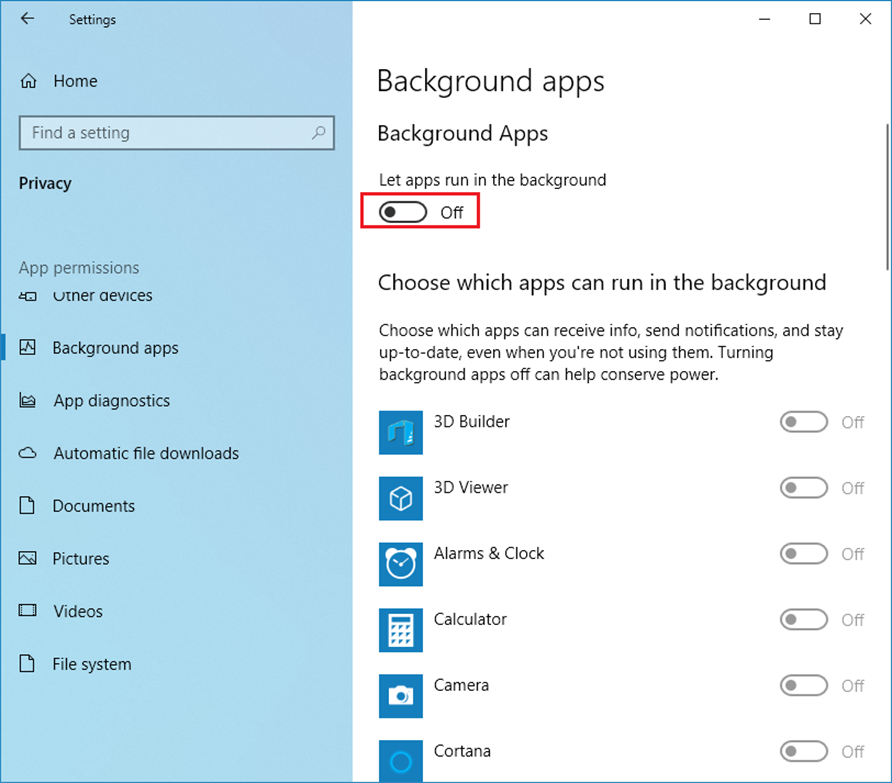Viewport: 892px width, 783px height.
Task: Open App diagnostics settings page
Action: 111,401
